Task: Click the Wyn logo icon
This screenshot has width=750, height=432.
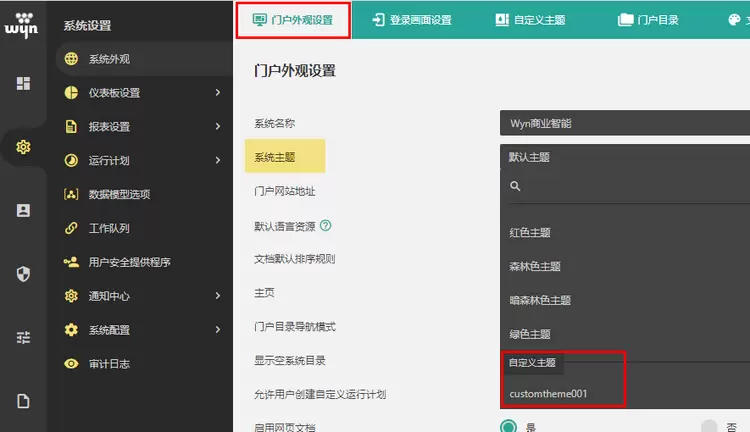Action: point(22,24)
